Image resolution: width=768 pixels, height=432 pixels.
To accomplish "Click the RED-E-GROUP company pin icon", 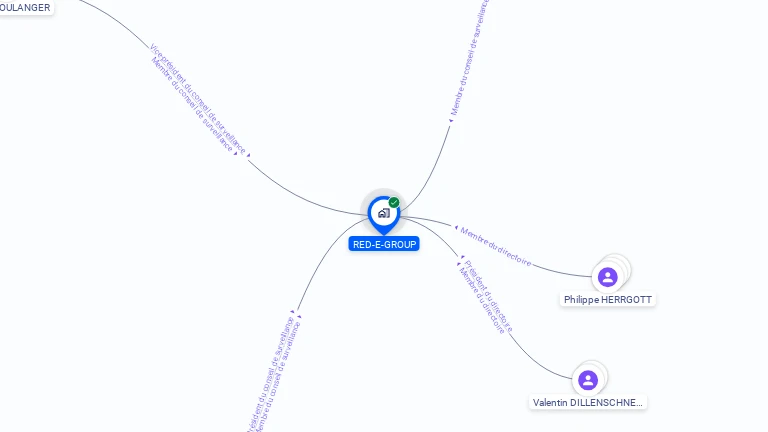I will coord(384,214).
